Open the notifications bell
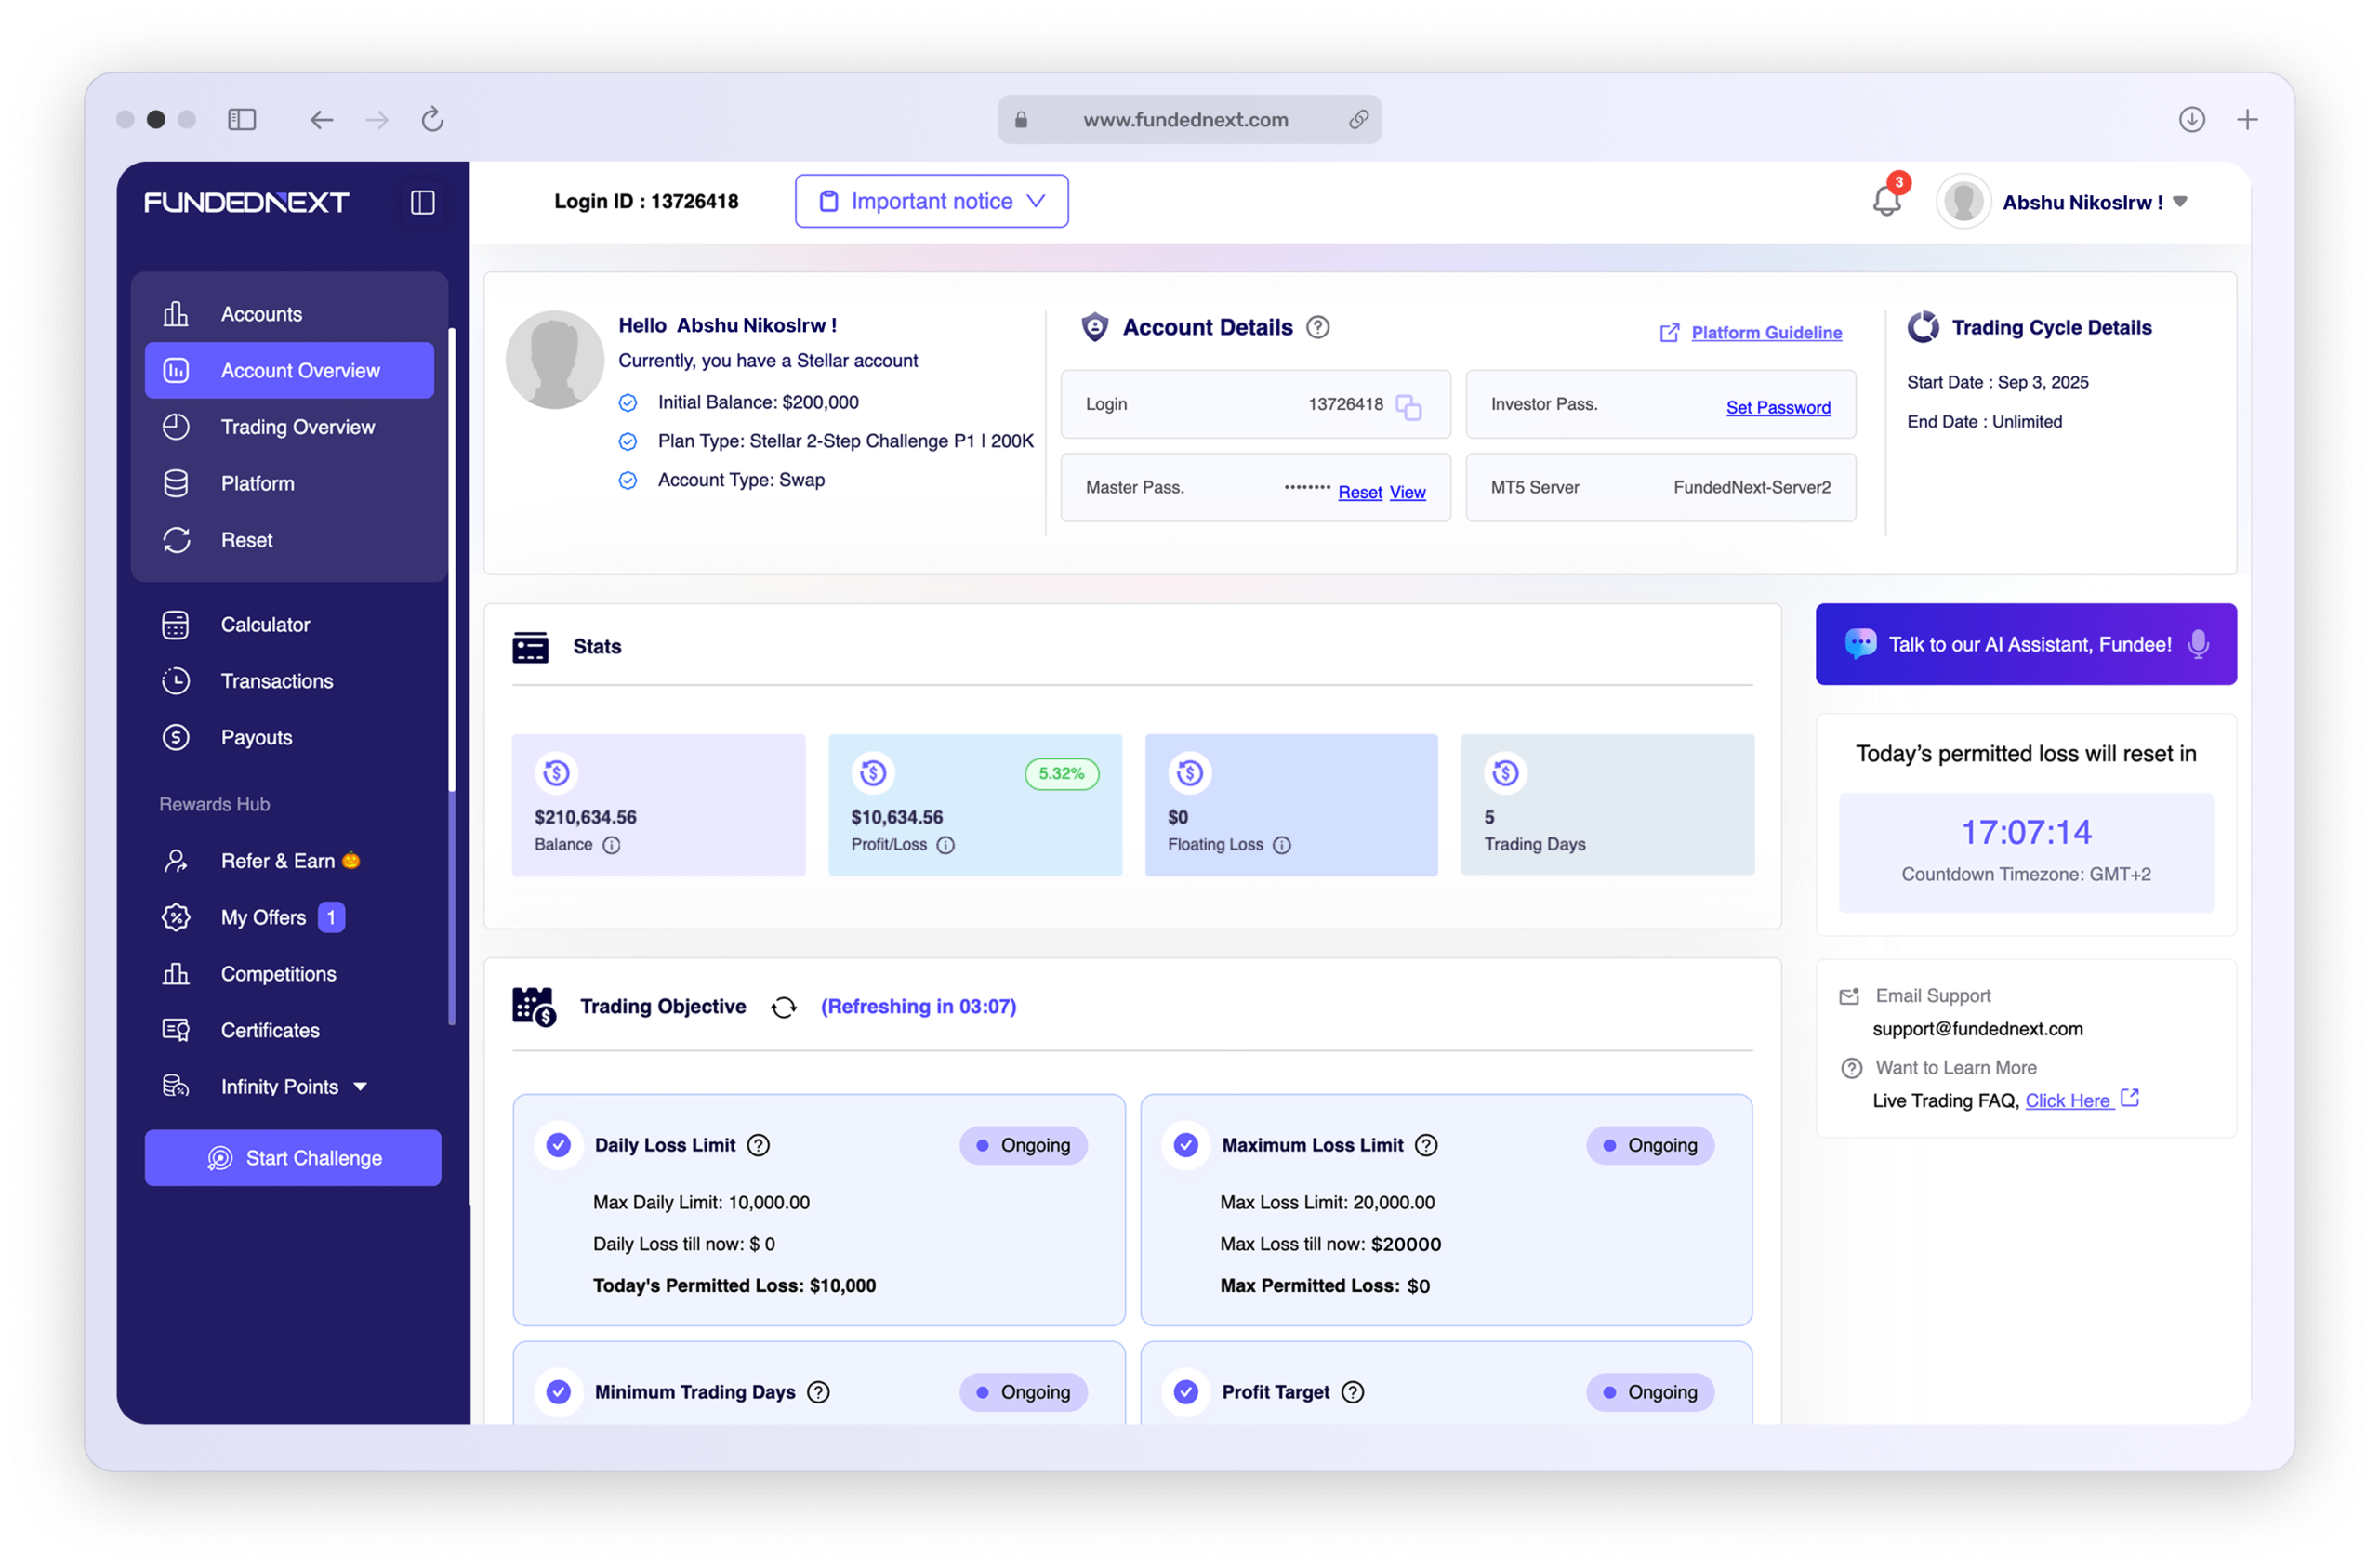Image resolution: width=2380 pixels, height=1568 pixels. [x=1887, y=200]
